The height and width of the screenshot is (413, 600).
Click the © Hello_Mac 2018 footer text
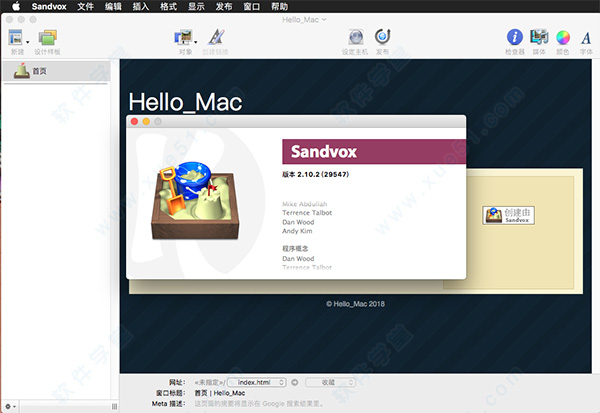point(355,304)
